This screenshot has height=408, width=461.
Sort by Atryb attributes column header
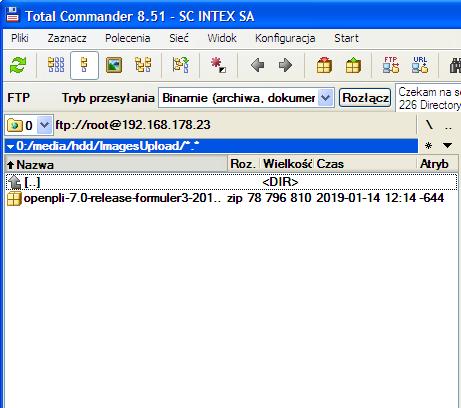(437, 164)
